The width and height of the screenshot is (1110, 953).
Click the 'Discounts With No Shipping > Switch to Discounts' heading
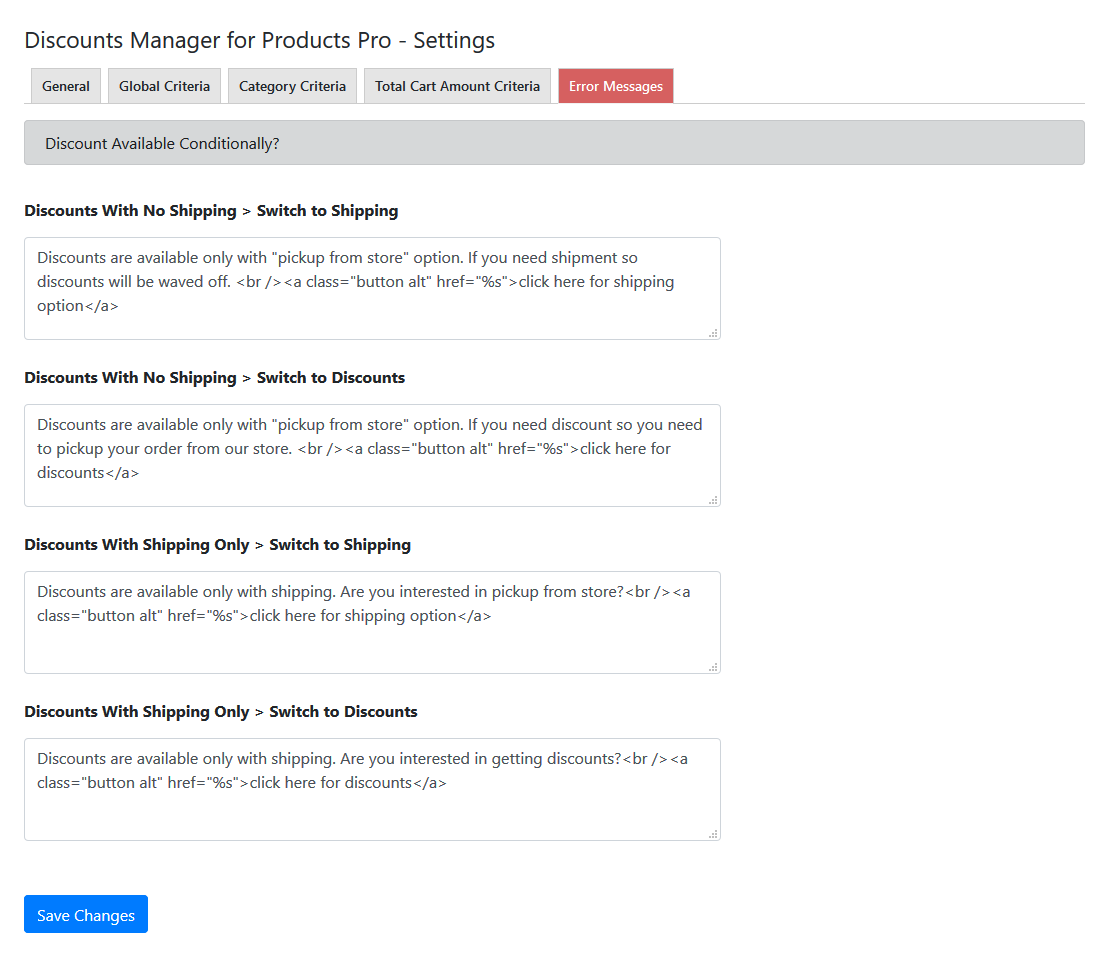point(214,378)
